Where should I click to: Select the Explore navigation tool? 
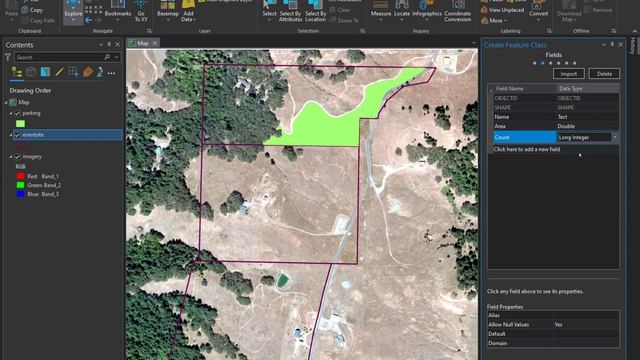click(73, 11)
